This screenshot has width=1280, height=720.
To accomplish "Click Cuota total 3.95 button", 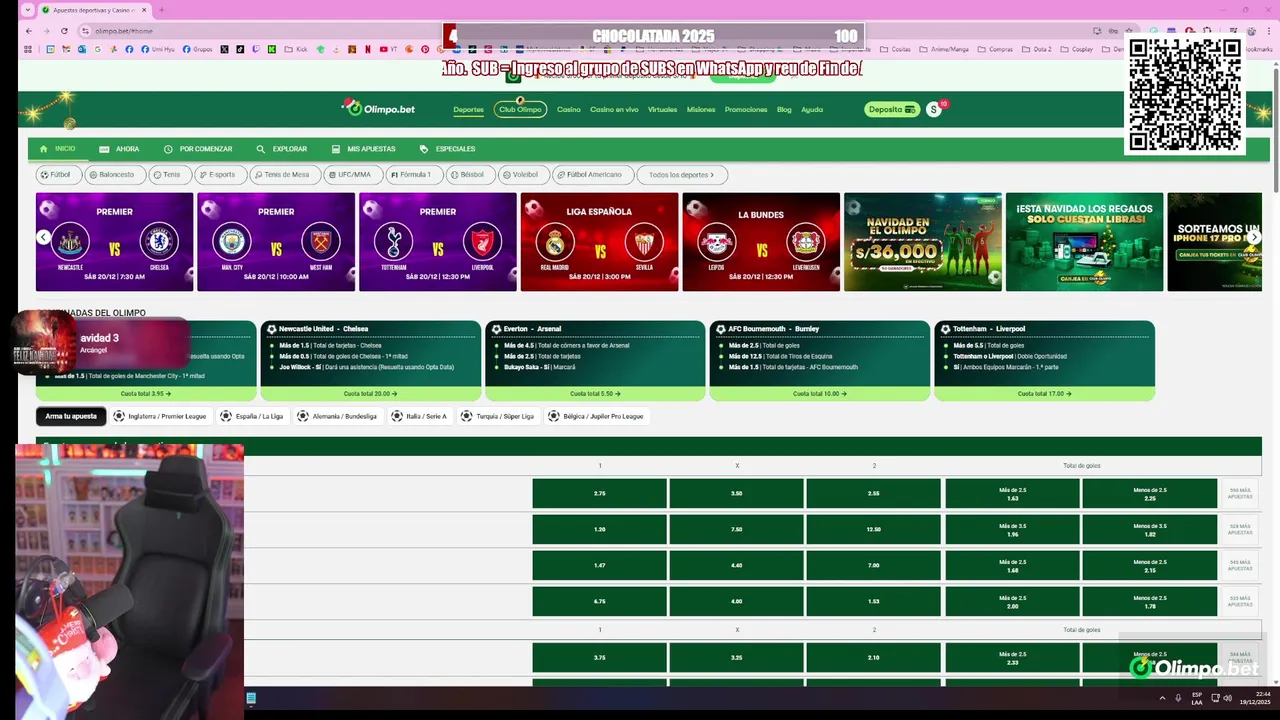I will pos(146,394).
